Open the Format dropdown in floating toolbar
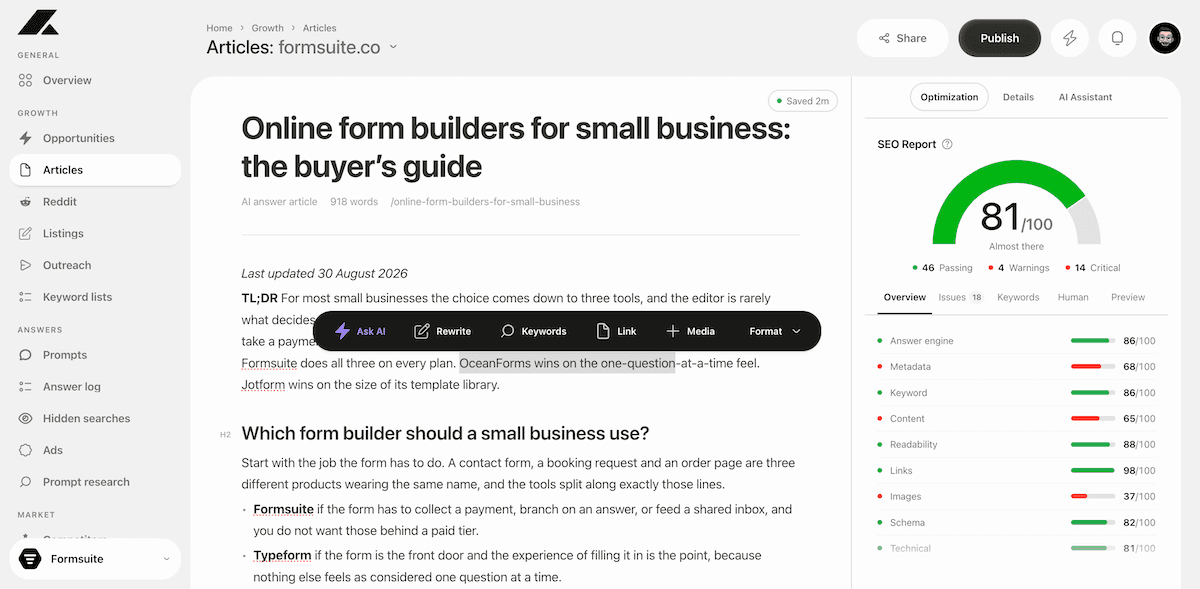 (775, 331)
